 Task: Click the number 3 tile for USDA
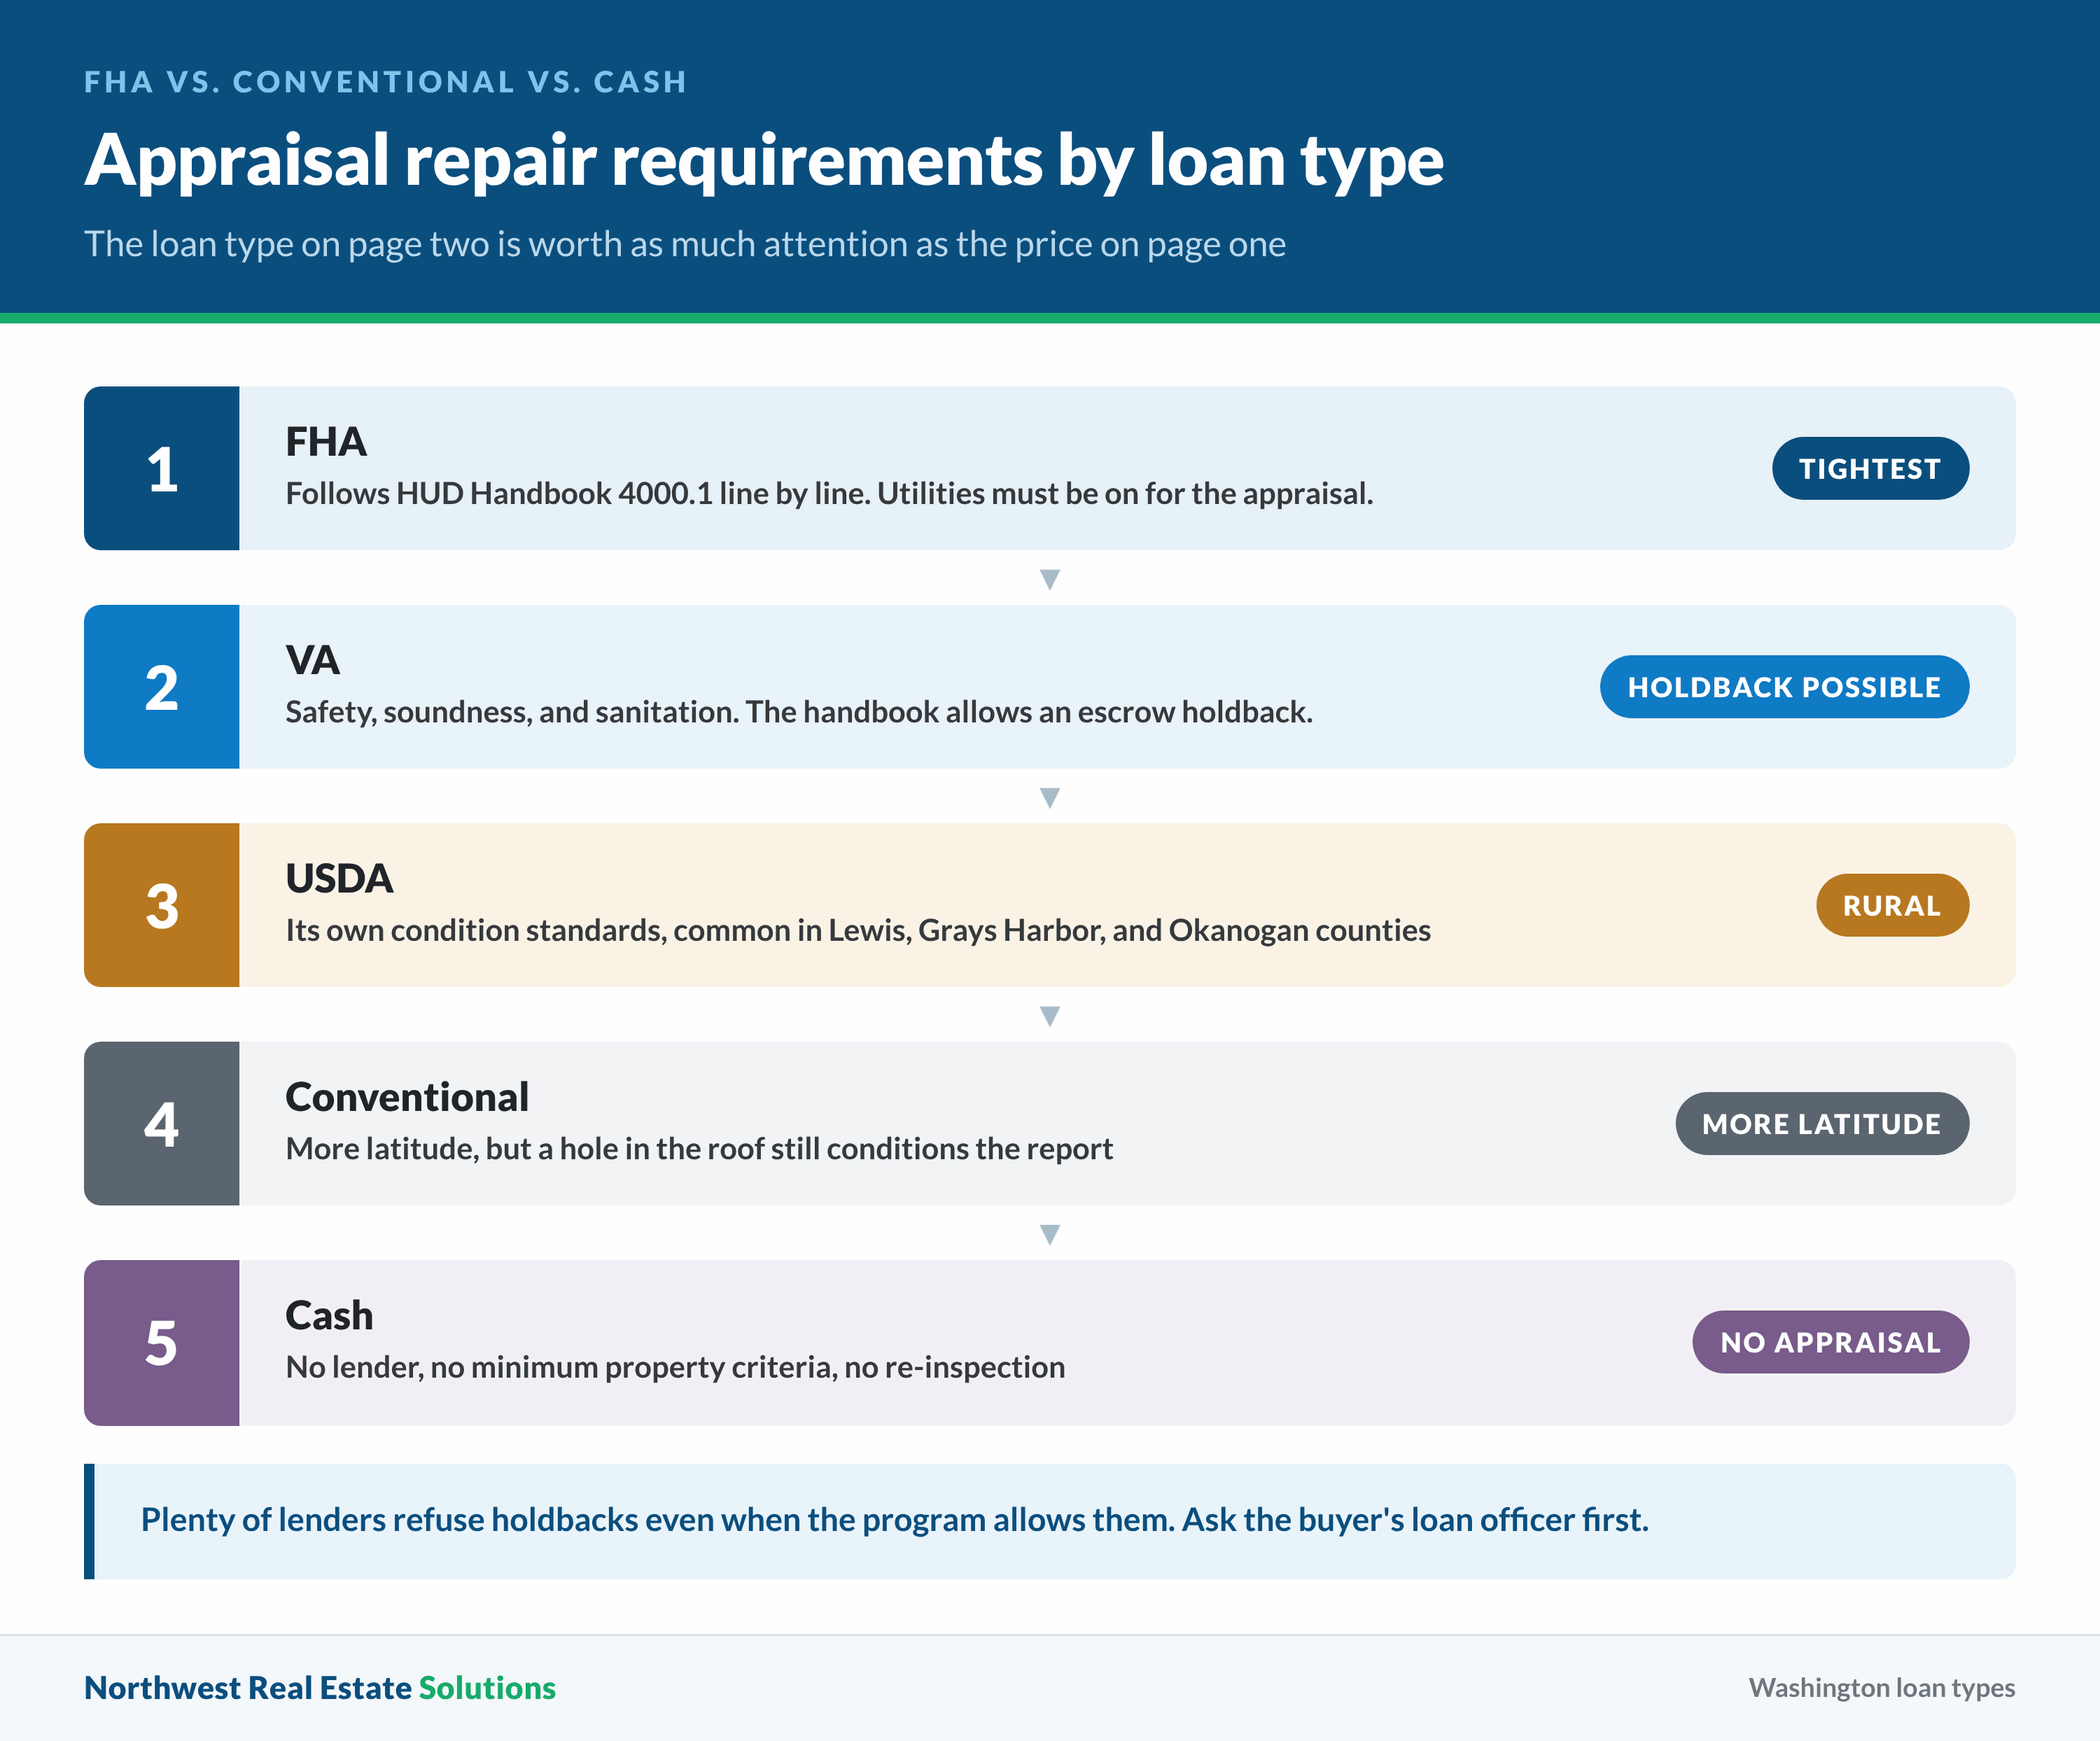point(162,905)
